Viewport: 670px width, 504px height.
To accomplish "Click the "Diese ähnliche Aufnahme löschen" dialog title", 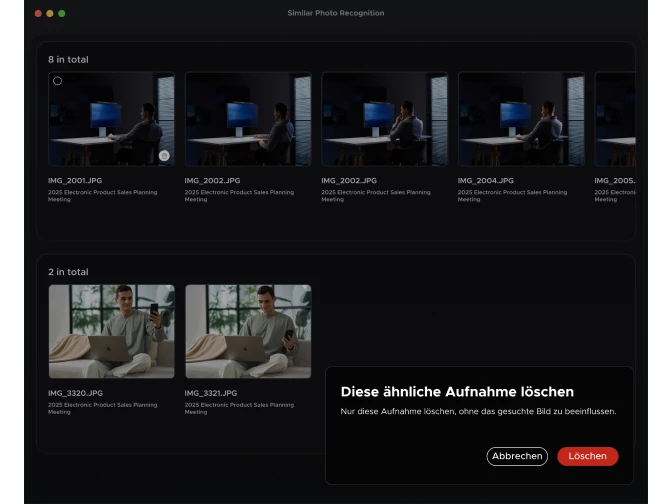I will pos(457,392).
